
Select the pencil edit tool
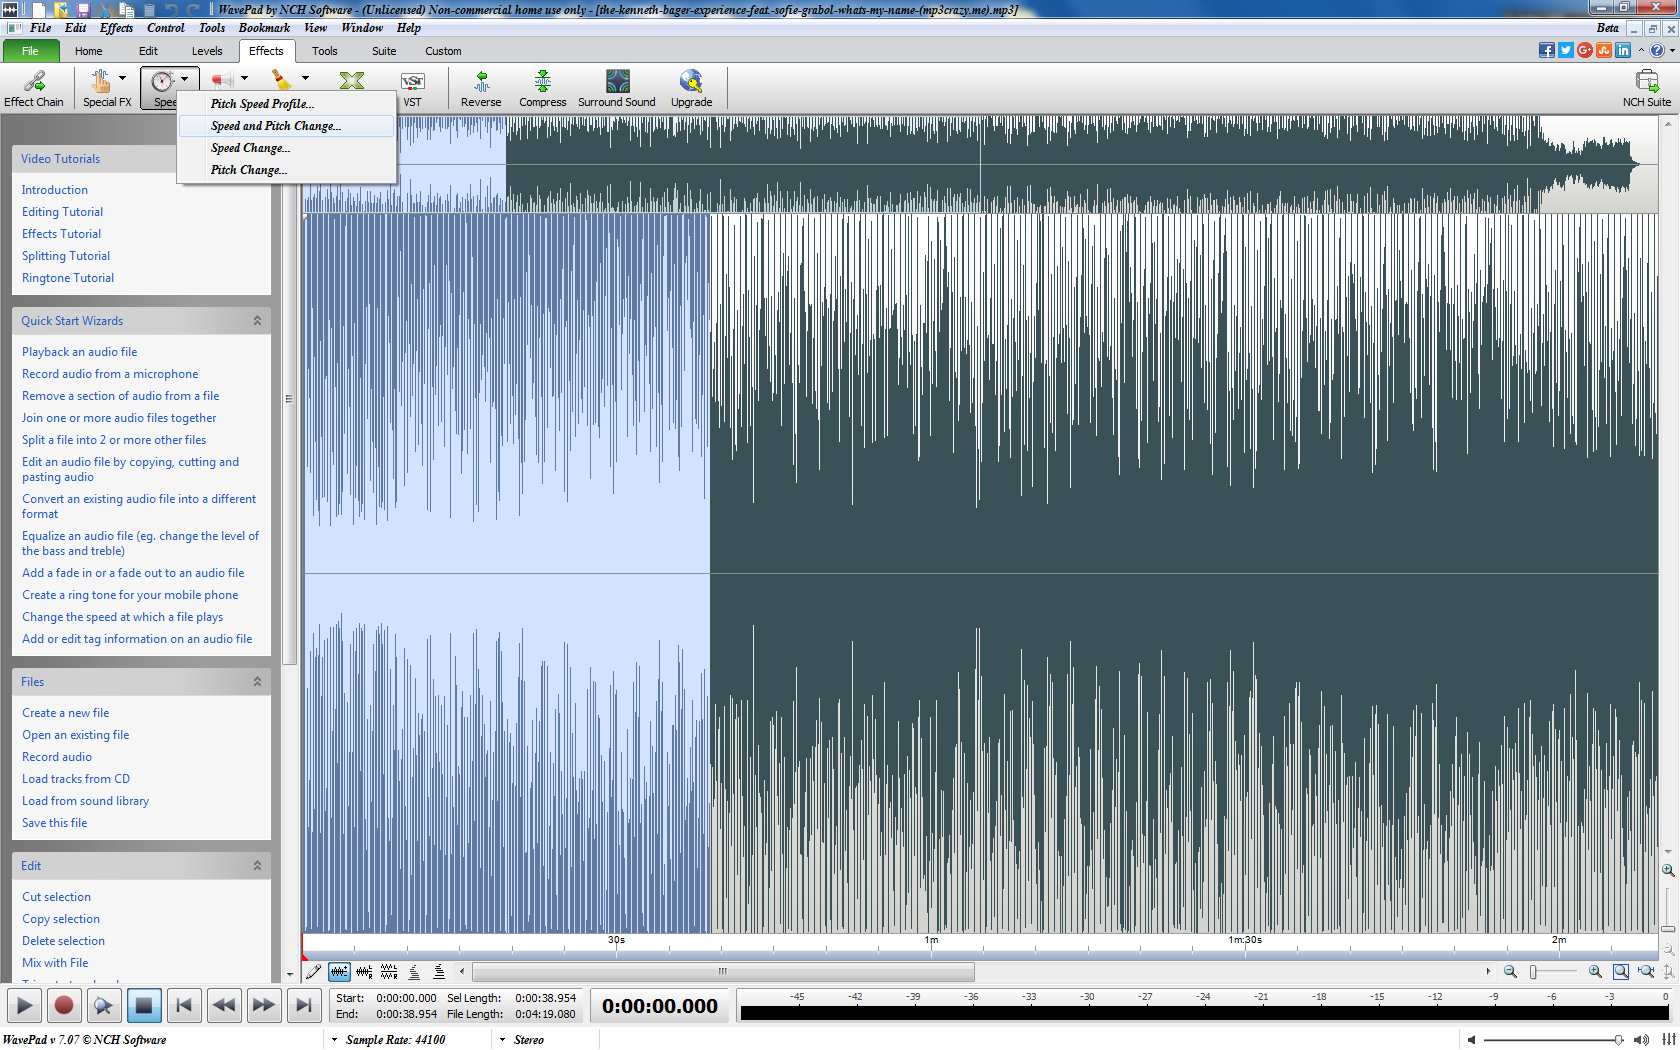pos(314,971)
